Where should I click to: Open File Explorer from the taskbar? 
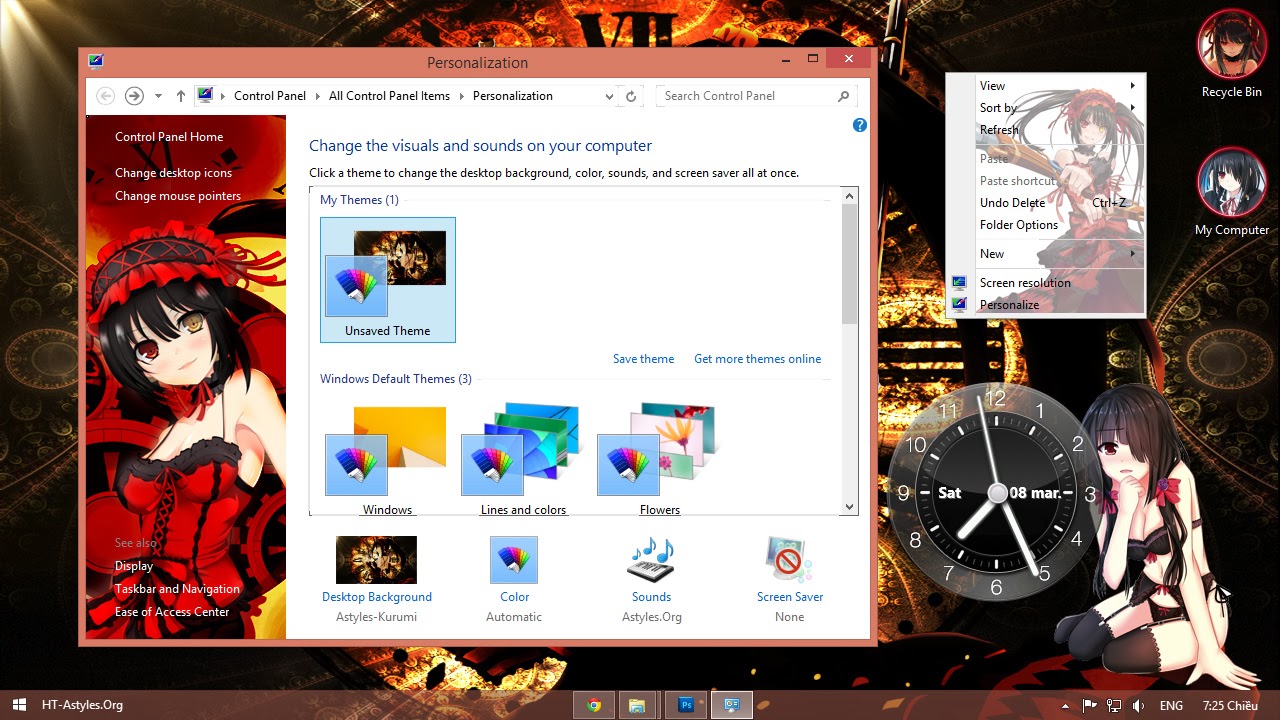[636, 705]
